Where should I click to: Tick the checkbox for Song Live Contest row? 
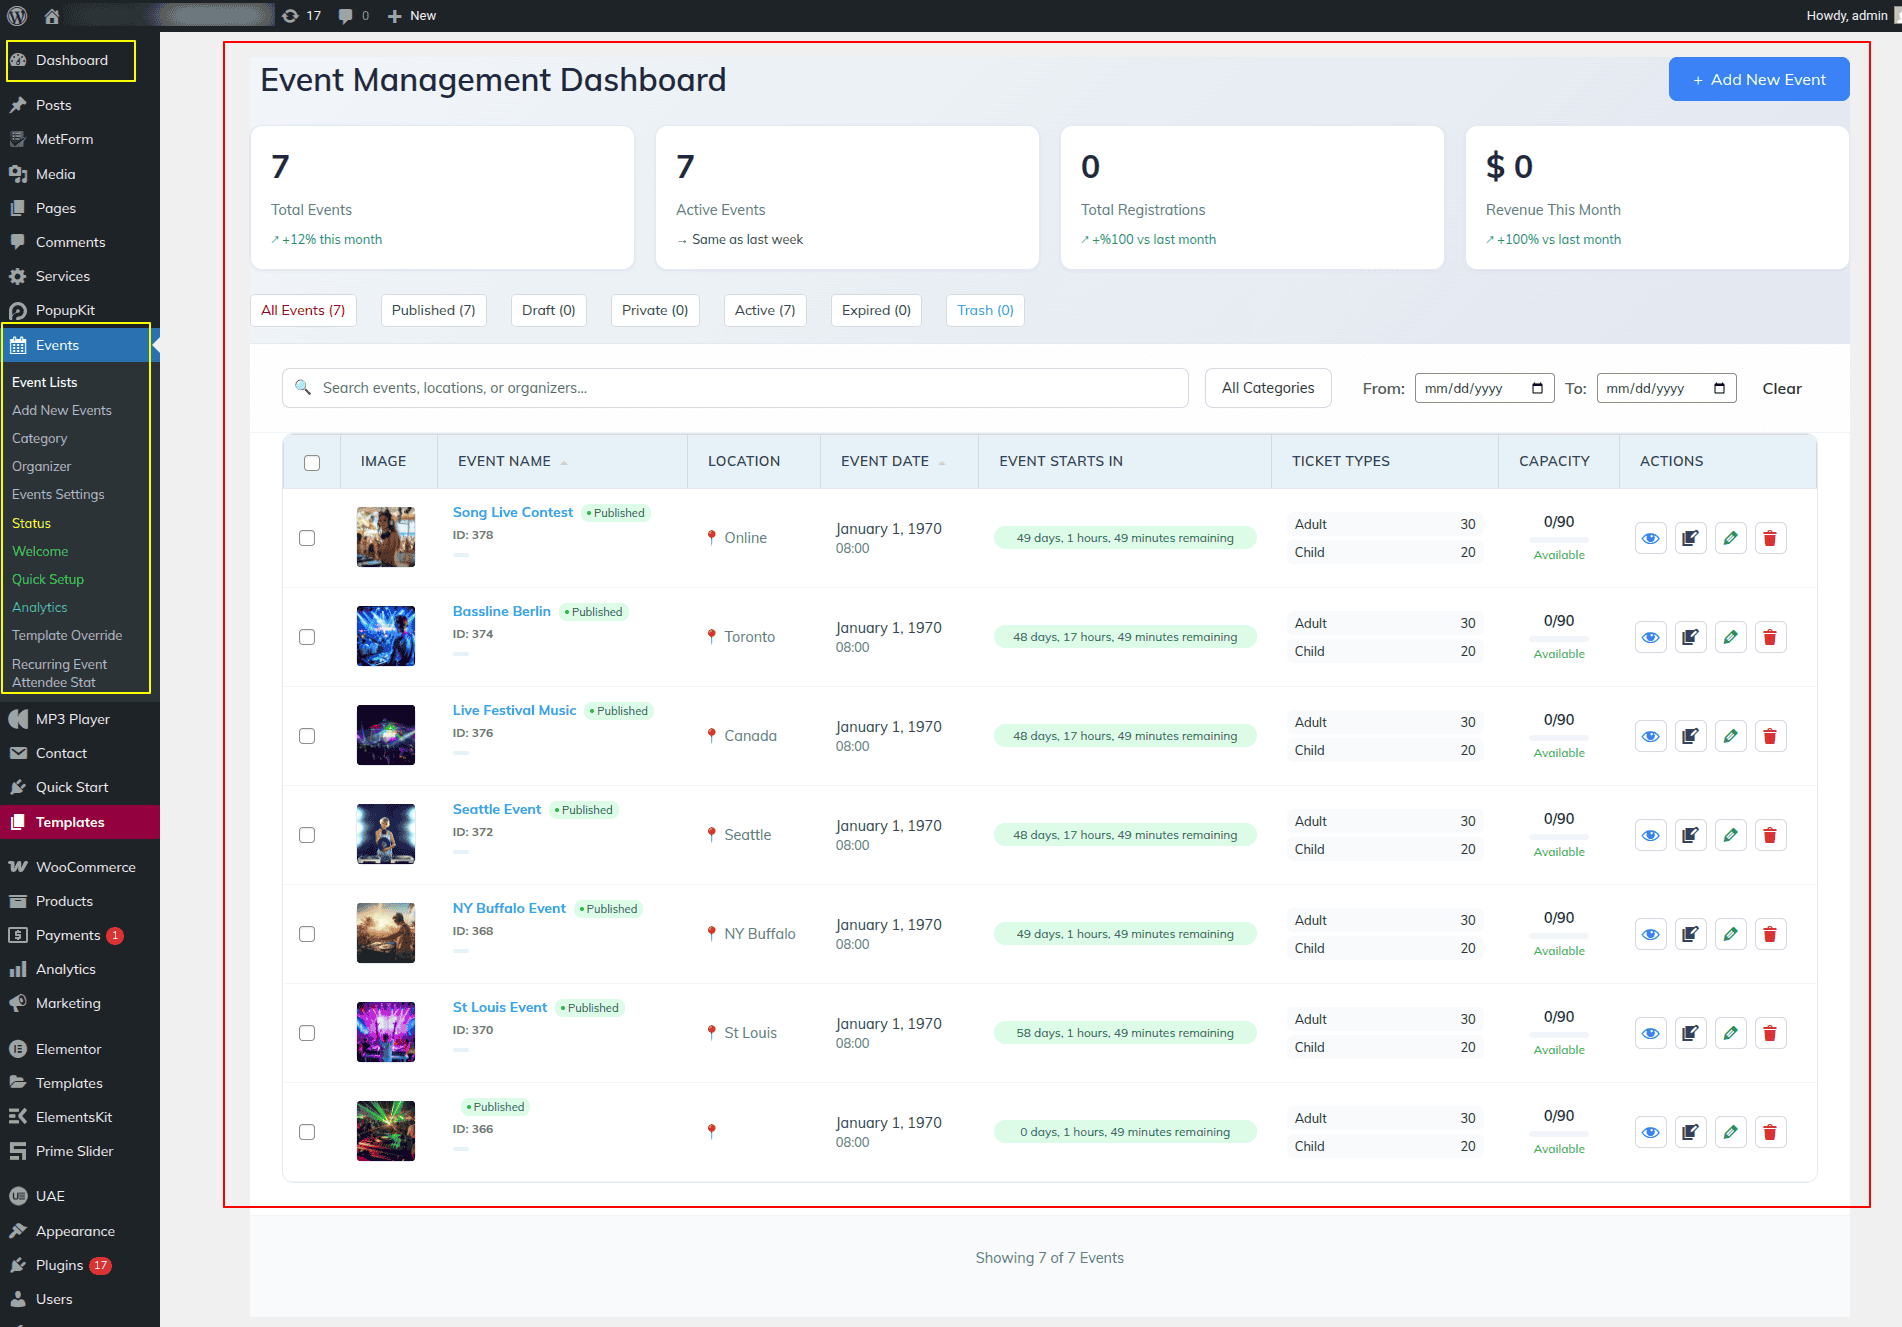[307, 538]
